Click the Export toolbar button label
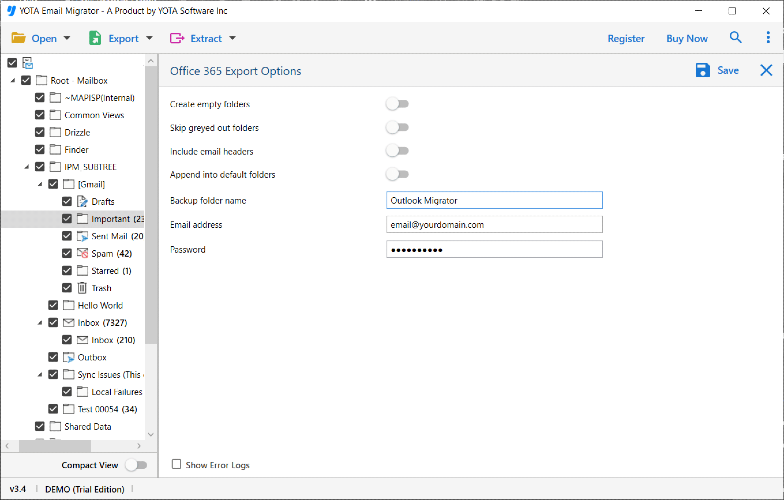The image size is (784, 500). 124,38
